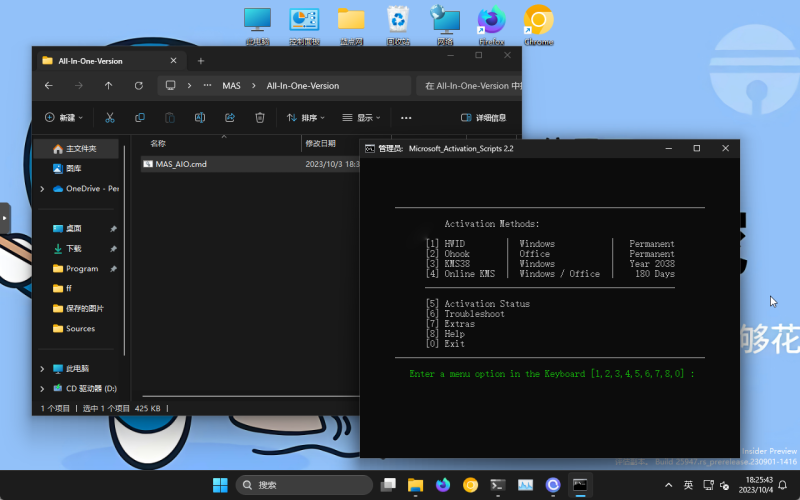Open the edge side-panel arrow handle
Image resolution: width=800 pixels, height=500 pixels.
(x=5, y=218)
